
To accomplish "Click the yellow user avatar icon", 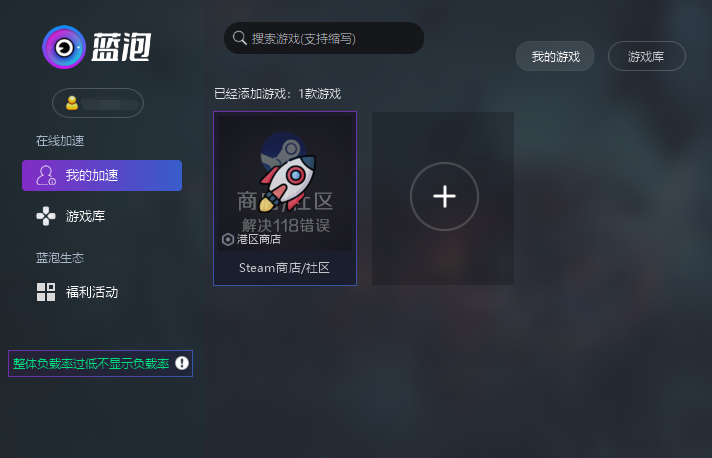I will [72, 103].
